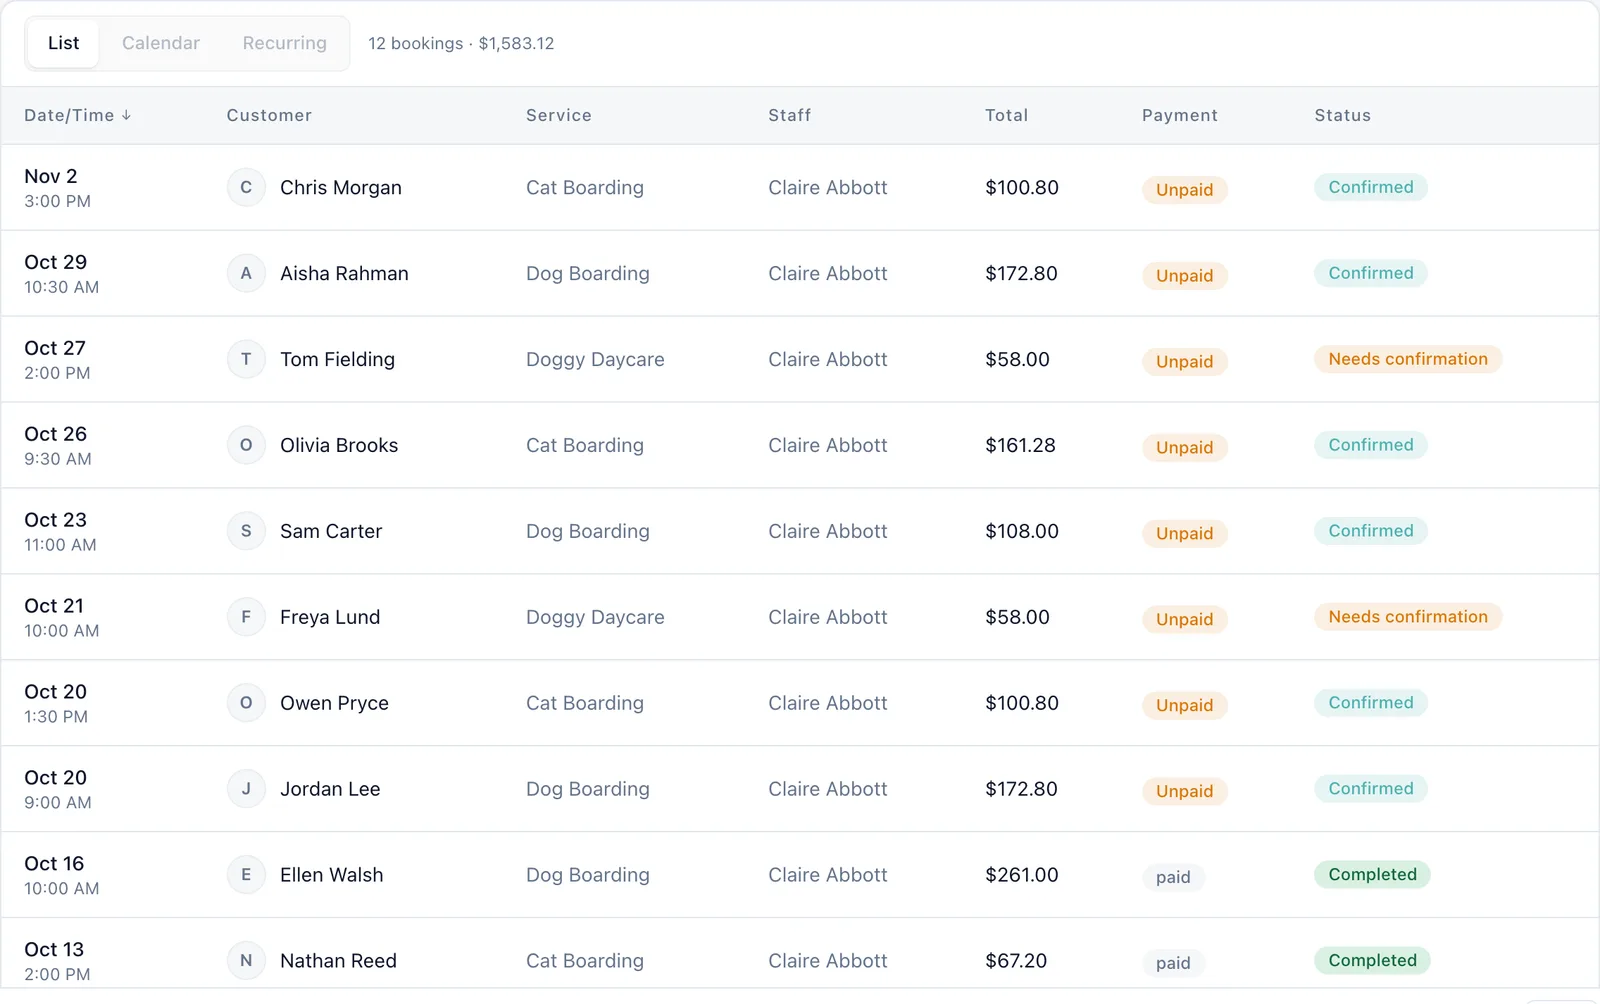Click Nathan Reed's Completed status badge
Screen dimensions: 1600x1004
[1372, 961]
